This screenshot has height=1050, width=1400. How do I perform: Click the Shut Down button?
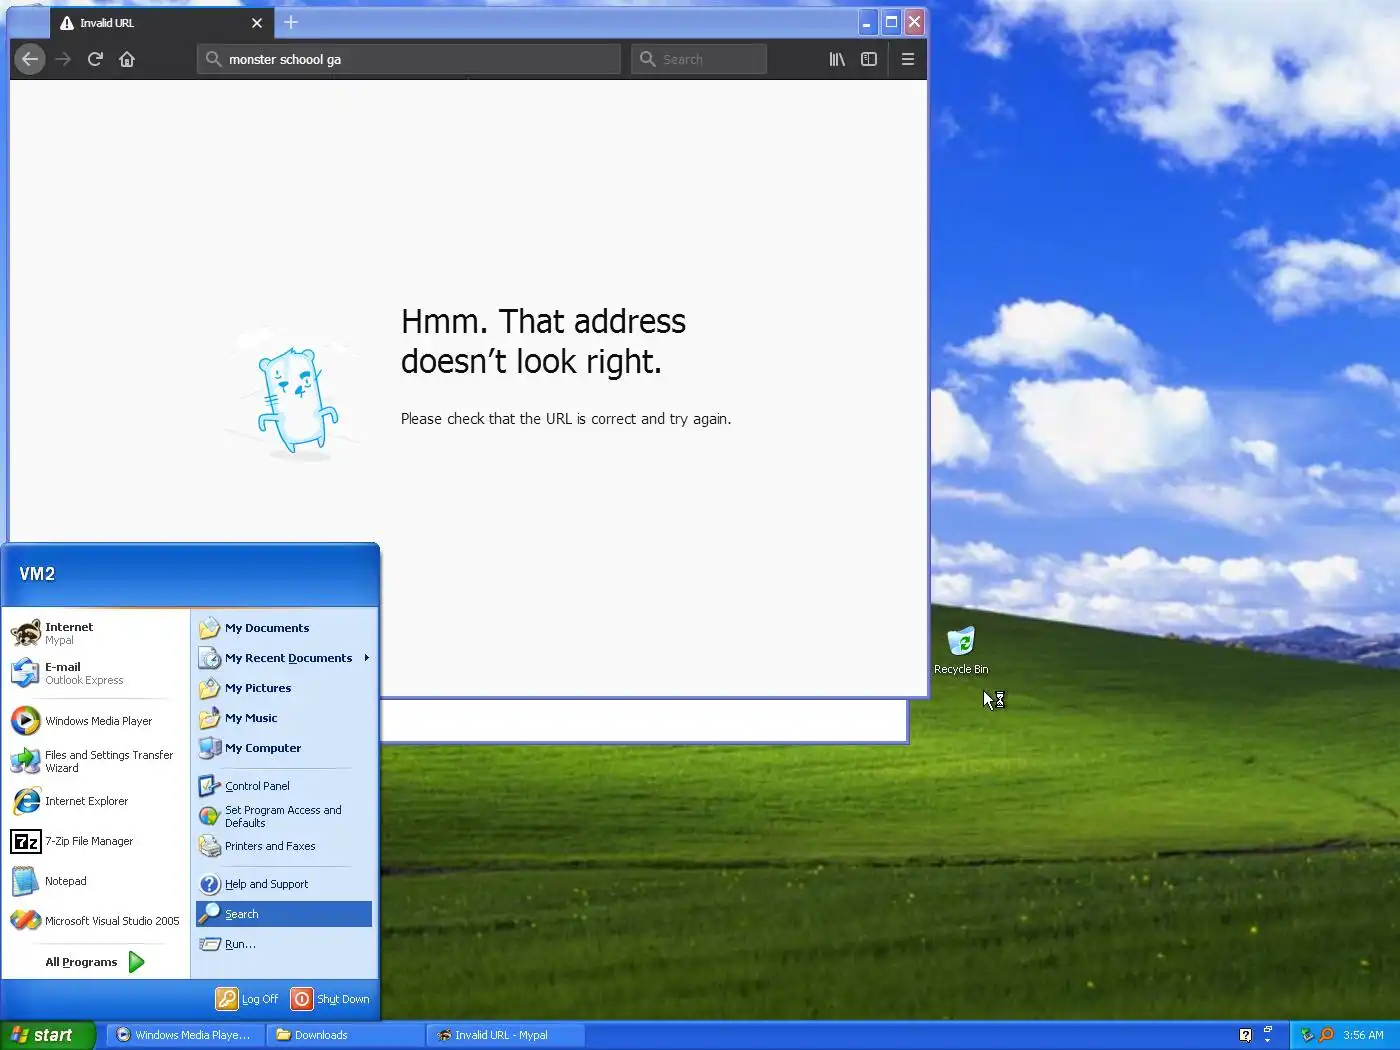tap(330, 999)
